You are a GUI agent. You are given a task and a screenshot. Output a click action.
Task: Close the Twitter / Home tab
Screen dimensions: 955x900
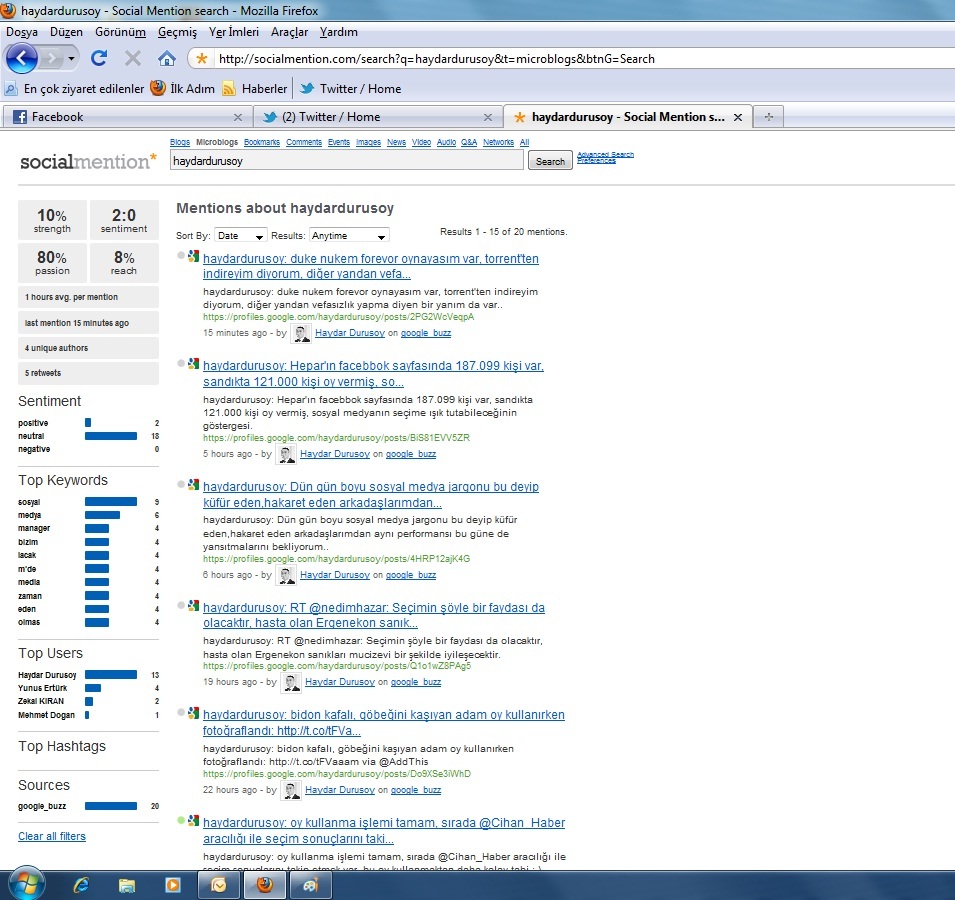point(488,118)
